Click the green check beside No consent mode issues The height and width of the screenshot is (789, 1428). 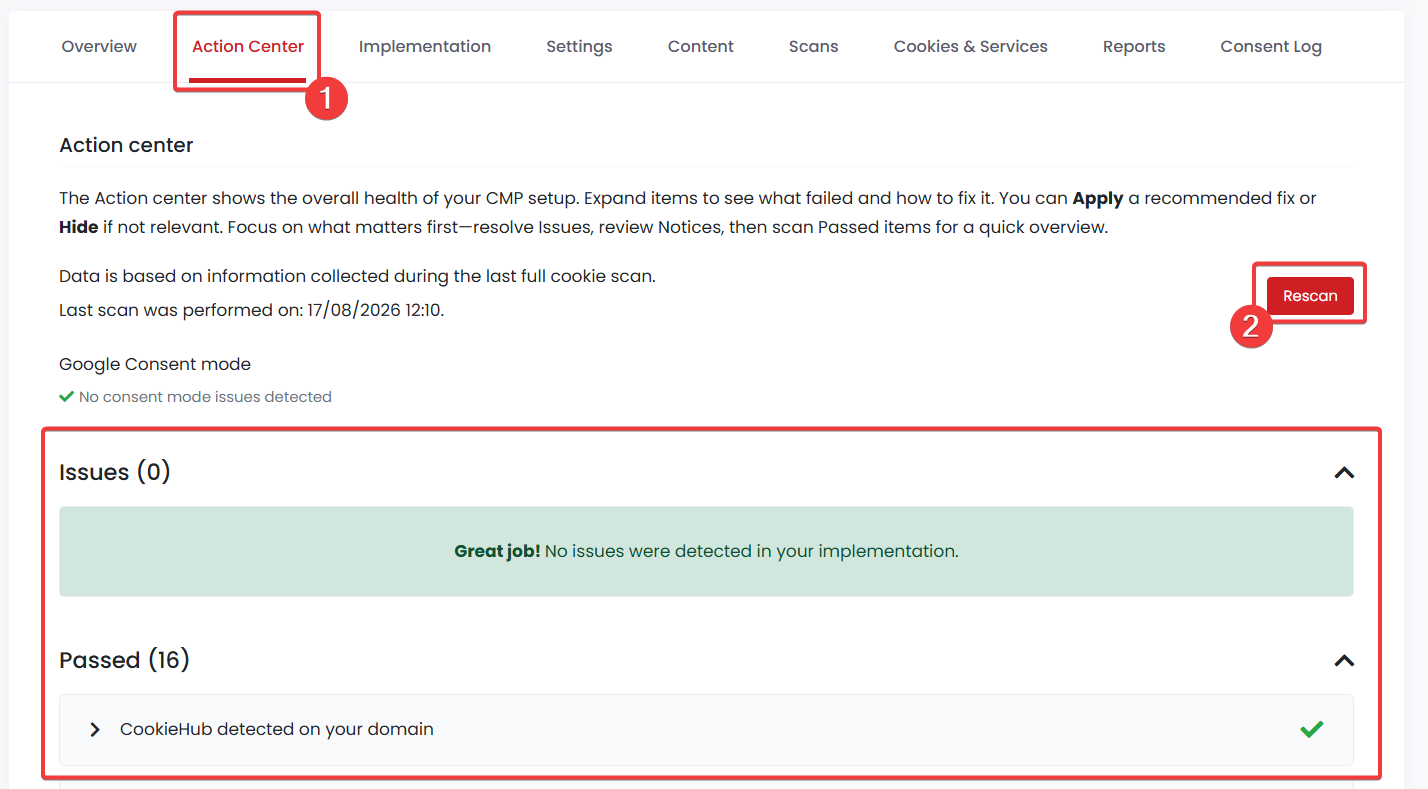(x=67, y=397)
